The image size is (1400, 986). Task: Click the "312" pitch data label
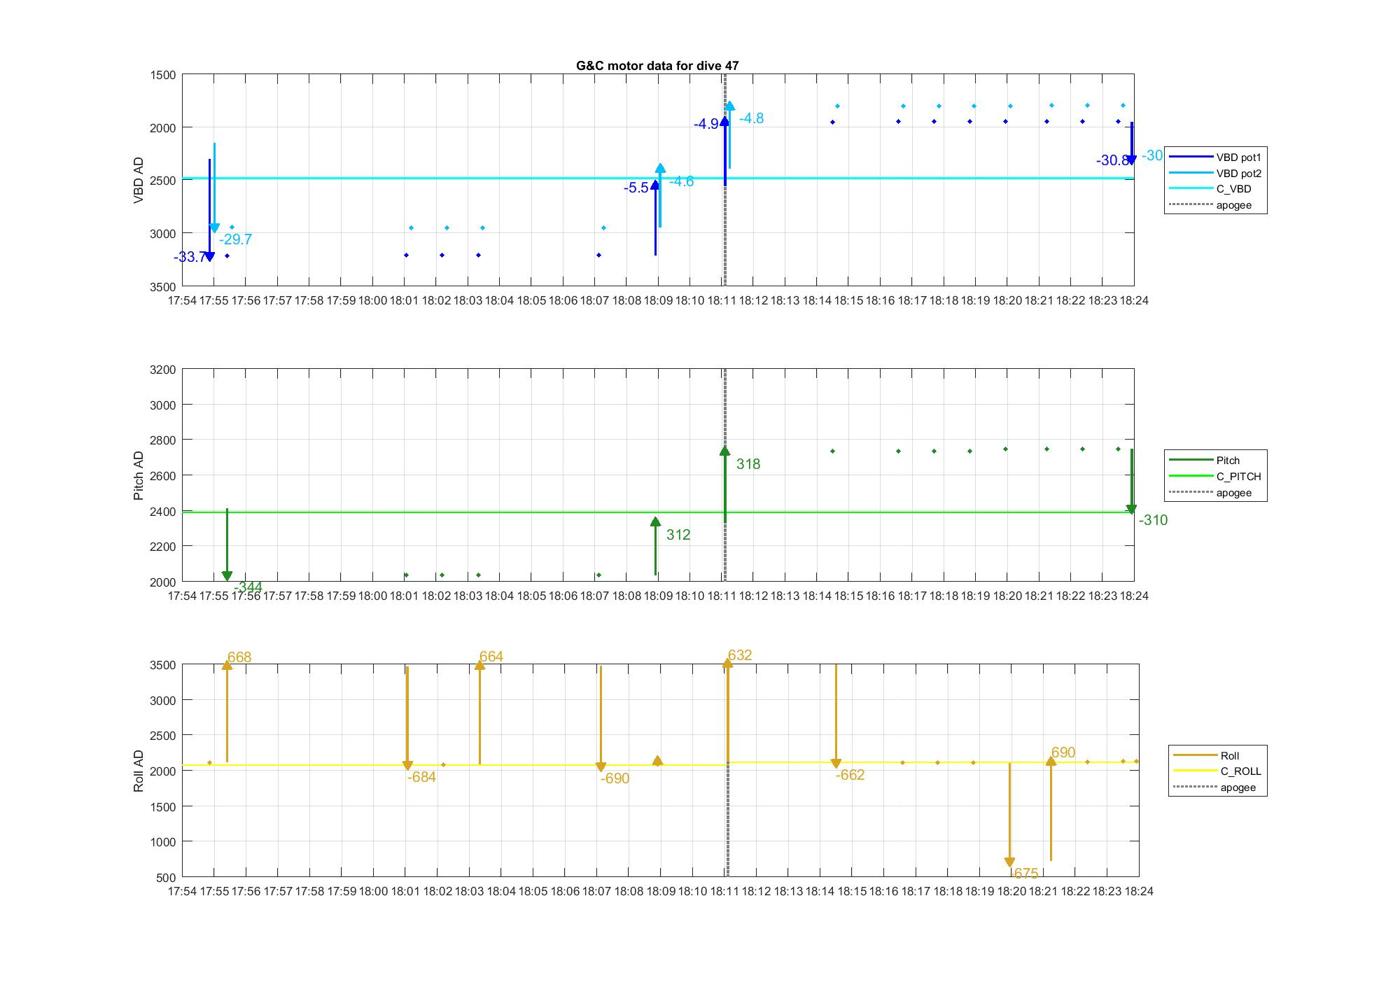tap(678, 535)
